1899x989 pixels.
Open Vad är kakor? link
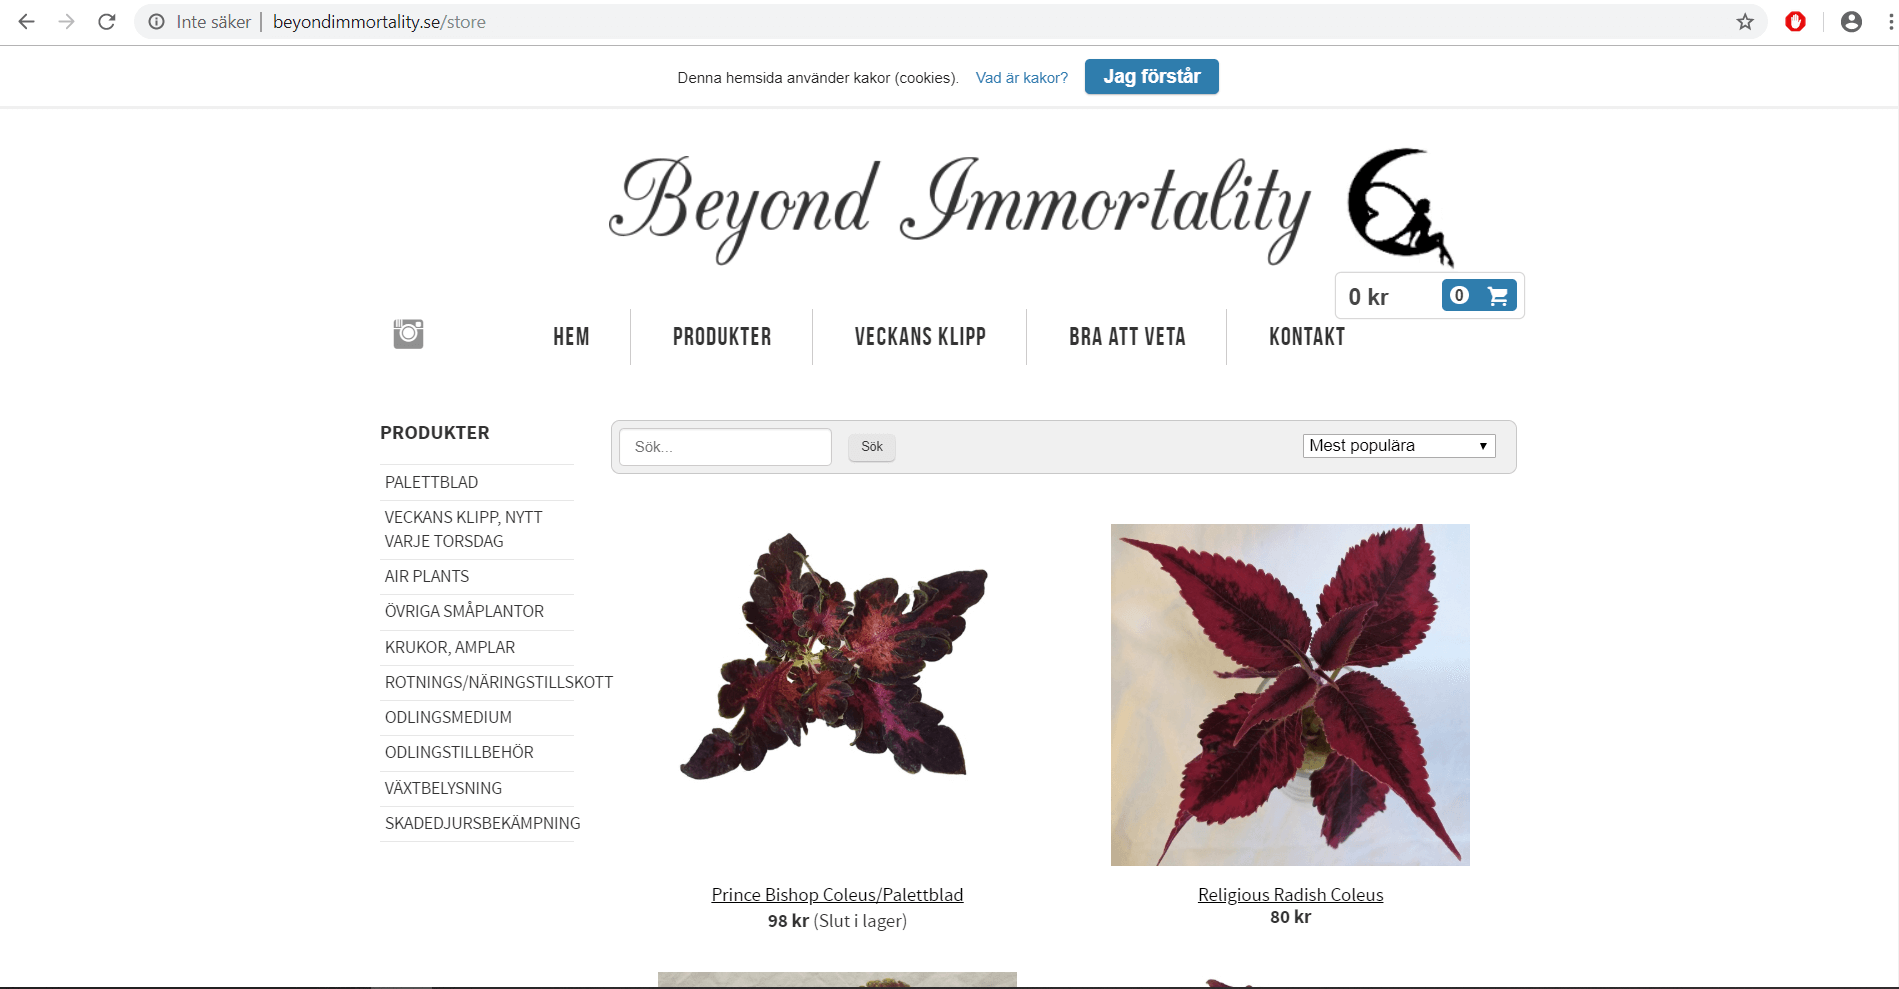point(1022,78)
